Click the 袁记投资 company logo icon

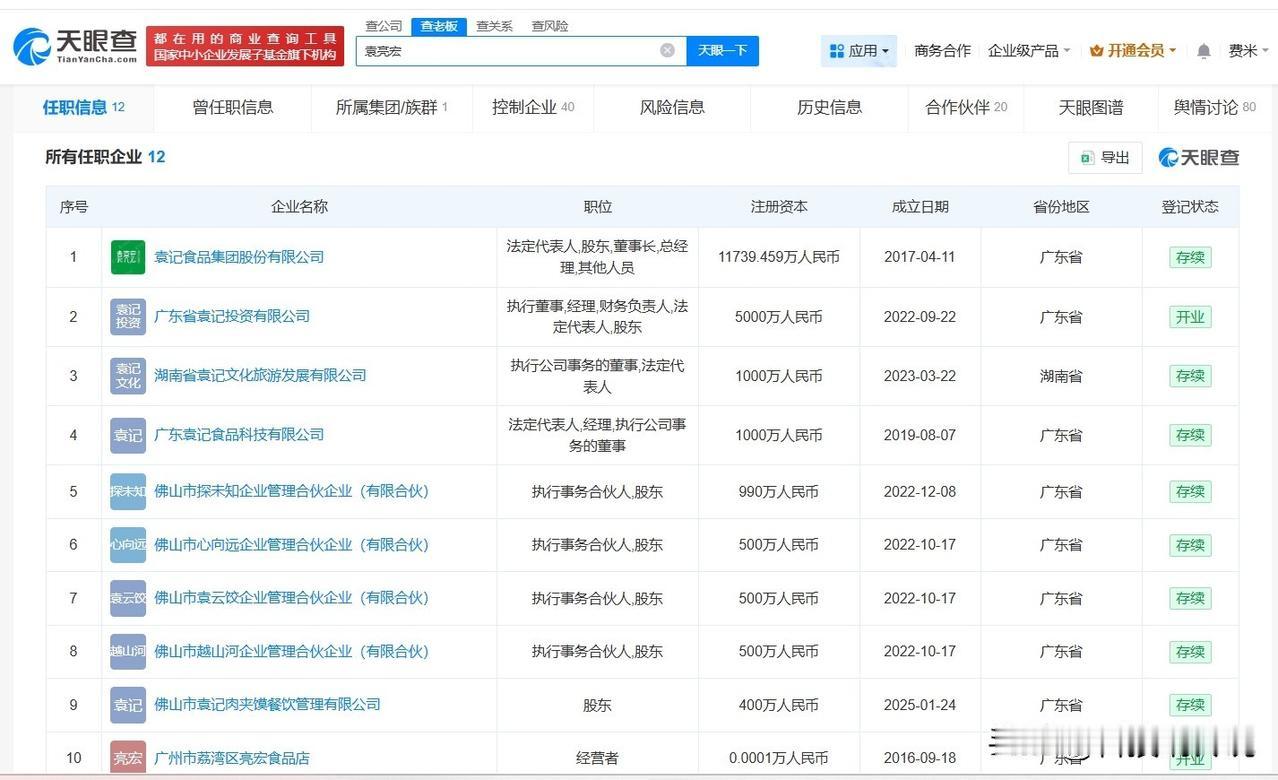click(x=128, y=316)
